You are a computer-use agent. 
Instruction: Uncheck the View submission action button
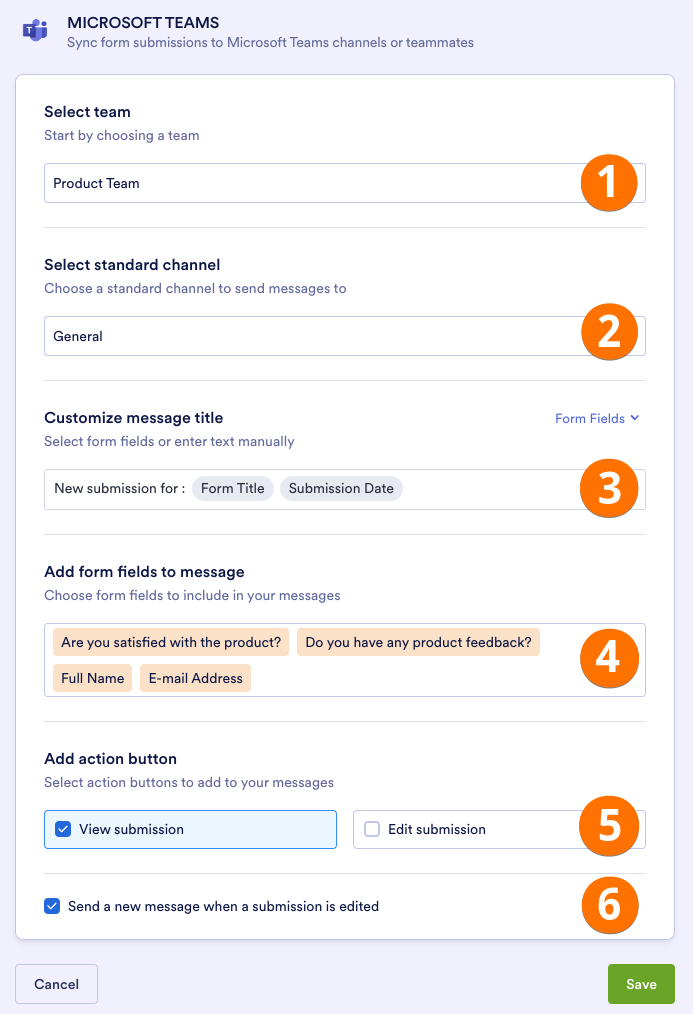click(63, 829)
